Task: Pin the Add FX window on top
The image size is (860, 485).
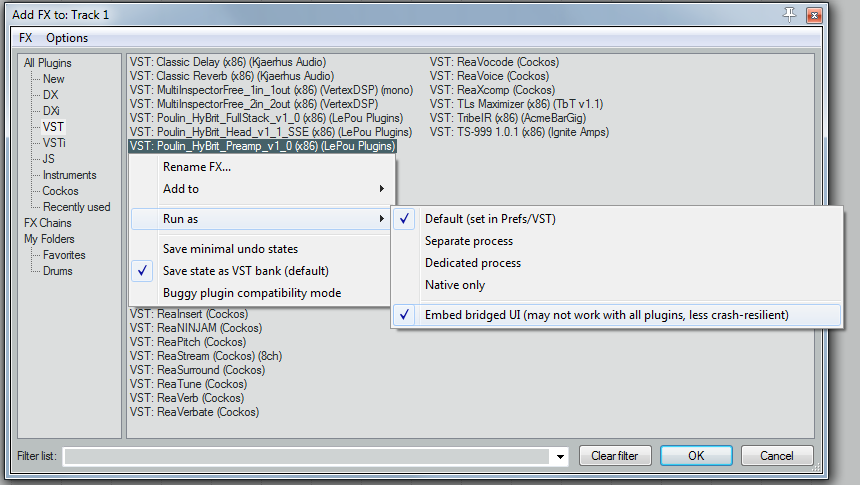Action: 789,15
